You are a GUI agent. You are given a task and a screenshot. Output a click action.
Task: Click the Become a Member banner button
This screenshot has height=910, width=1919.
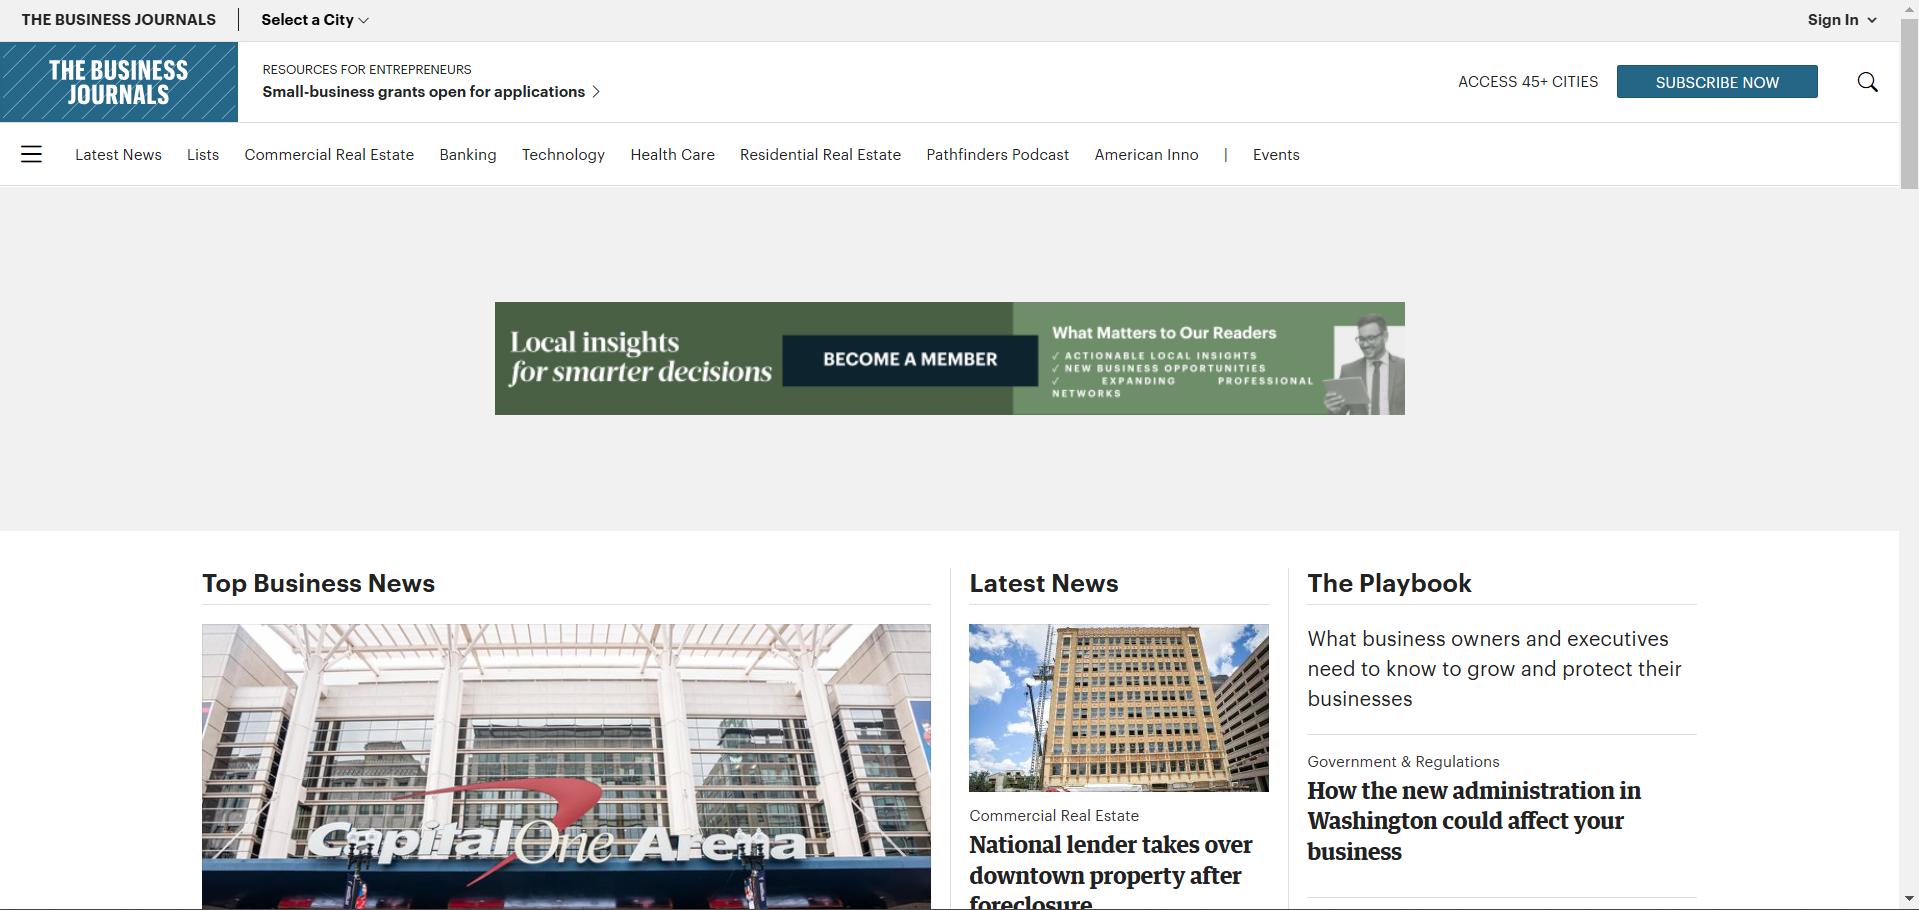(910, 360)
